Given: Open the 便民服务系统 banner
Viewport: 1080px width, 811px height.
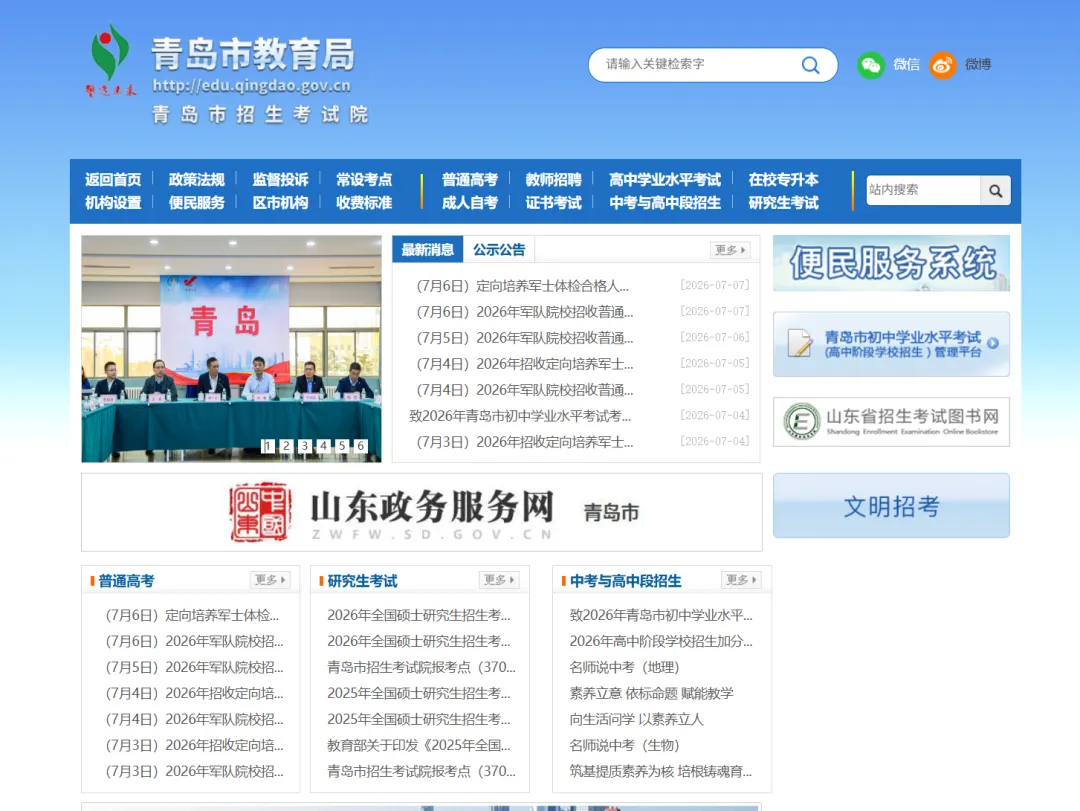Looking at the screenshot, I should (891, 263).
